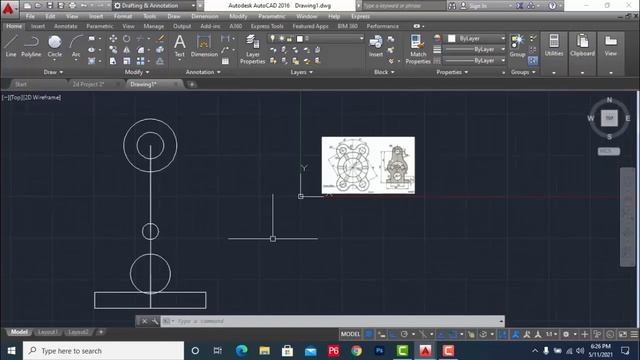Expand the Block panel
The height and width of the screenshot is (360, 640).
click(x=384, y=72)
